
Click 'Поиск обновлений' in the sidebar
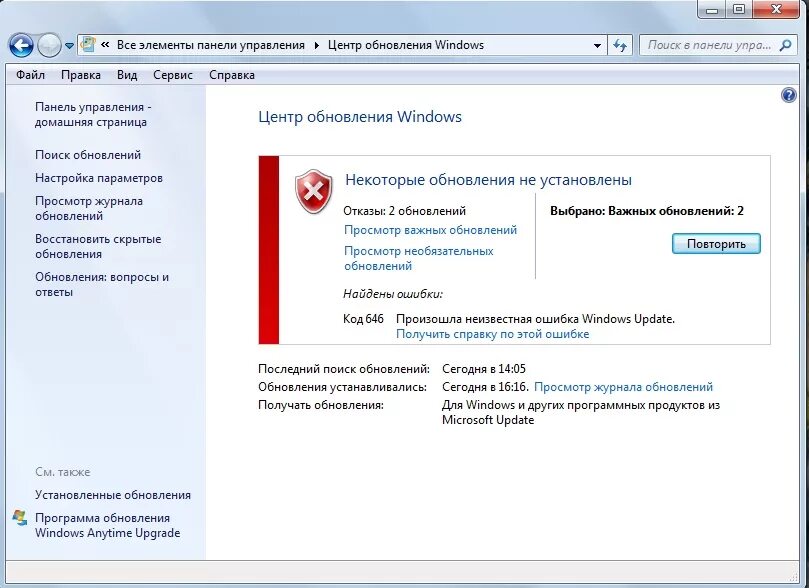point(88,155)
